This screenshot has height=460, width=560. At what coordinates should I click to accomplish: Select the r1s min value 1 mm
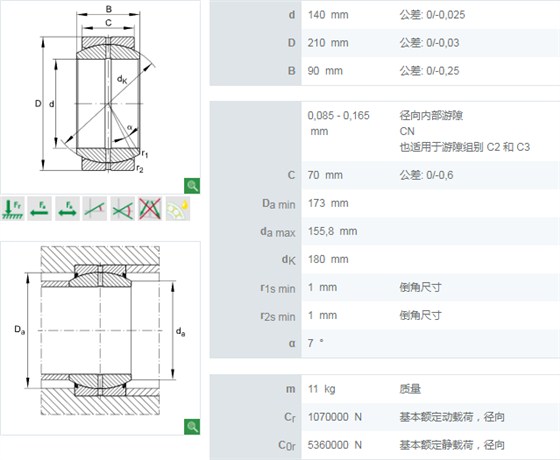pos(322,287)
